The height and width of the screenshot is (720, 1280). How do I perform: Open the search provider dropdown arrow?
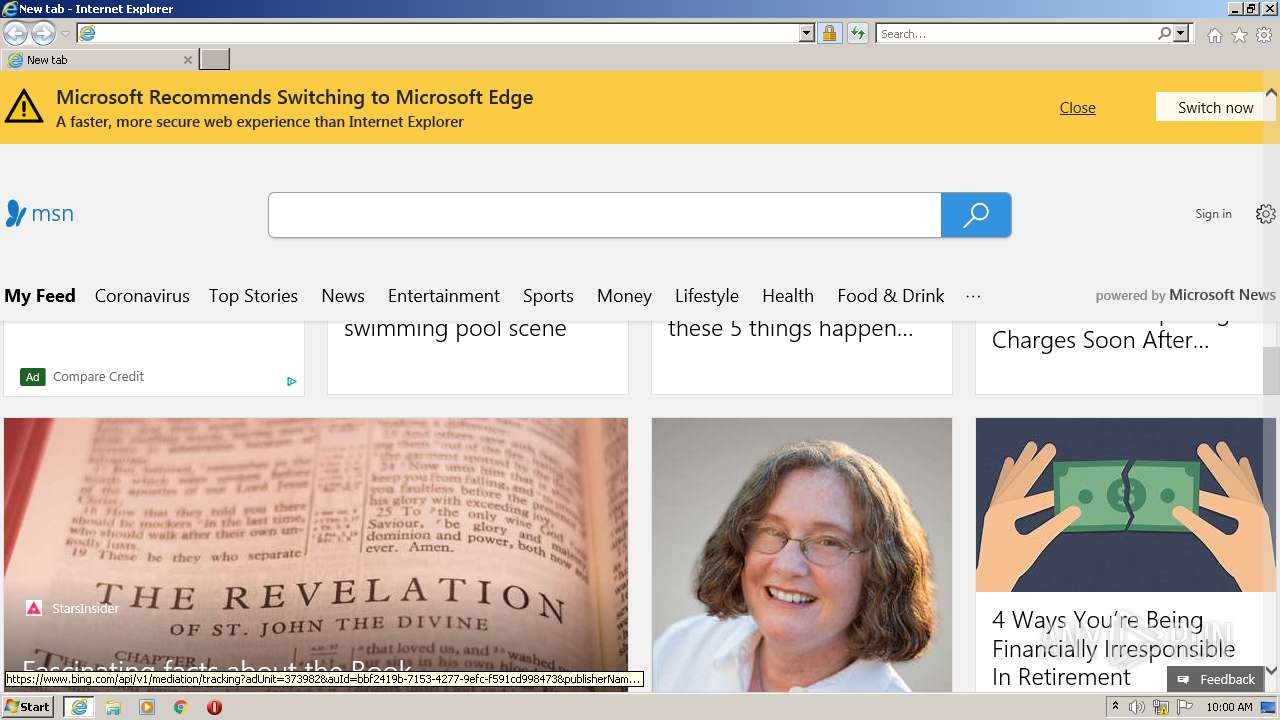pyautogui.click(x=1181, y=33)
